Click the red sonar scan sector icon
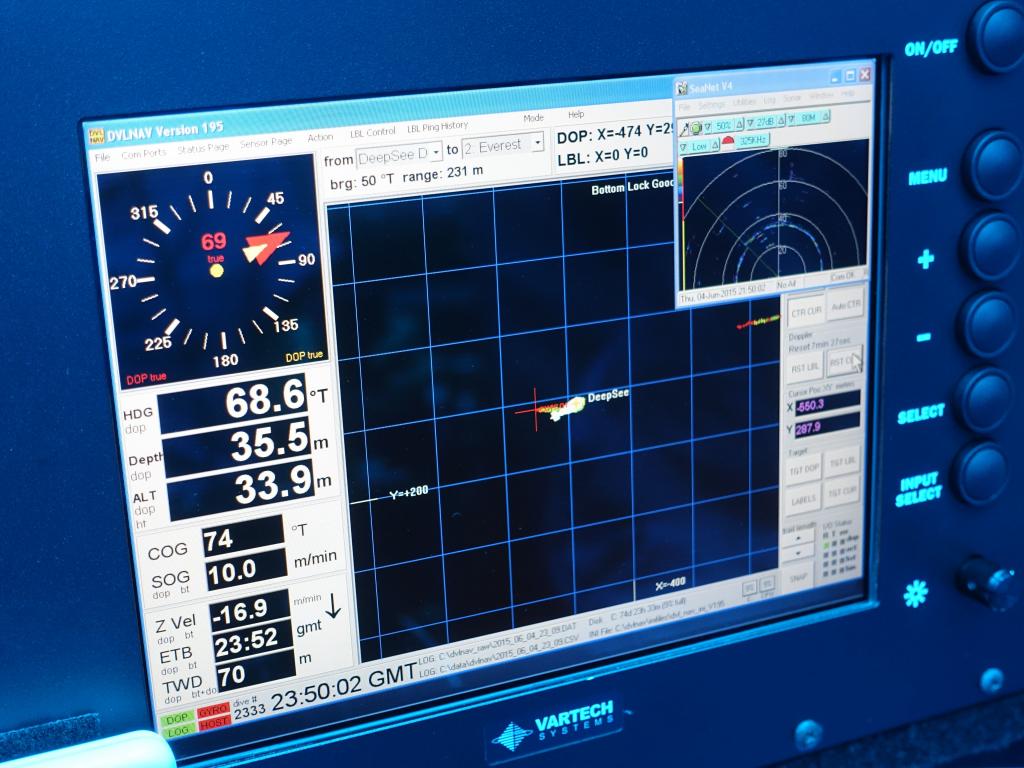The image size is (1024, 768). (728, 140)
